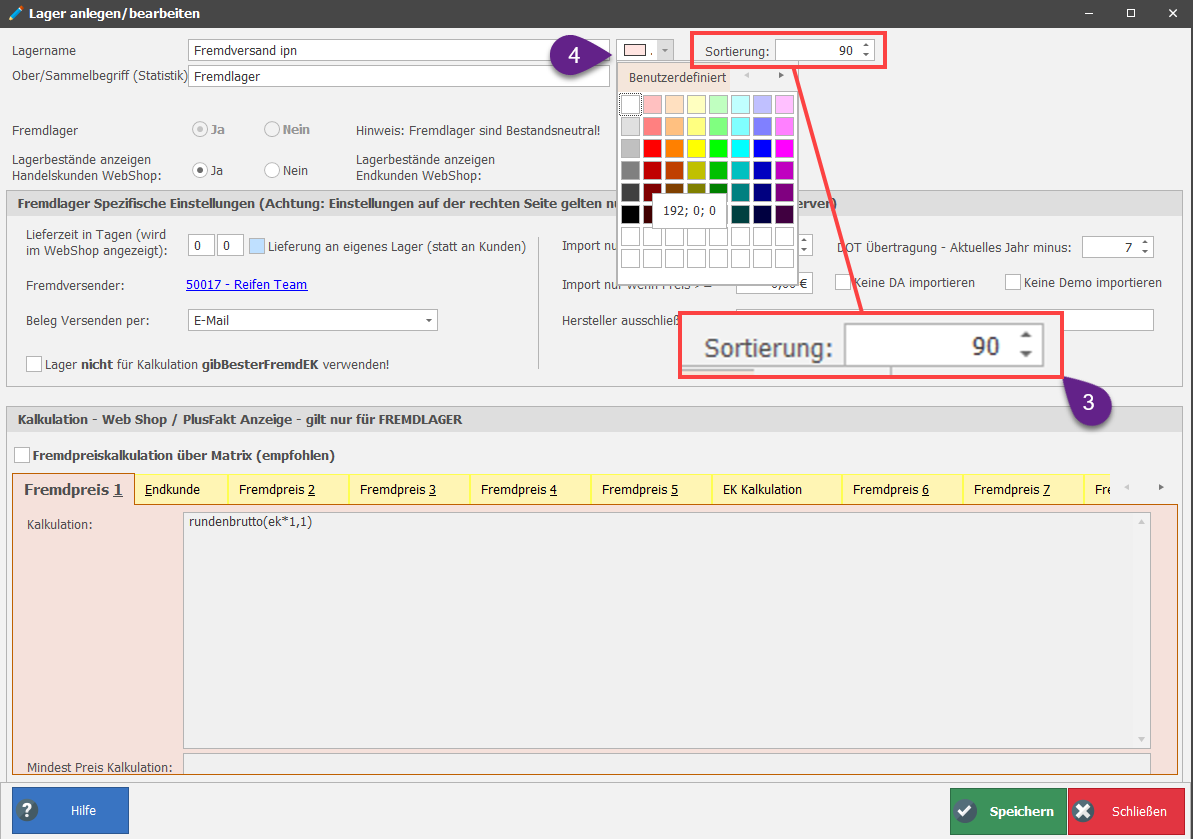Decrease DOT Übertragung year offset
Image resolution: width=1193 pixels, height=839 pixels.
coord(1145,251)
